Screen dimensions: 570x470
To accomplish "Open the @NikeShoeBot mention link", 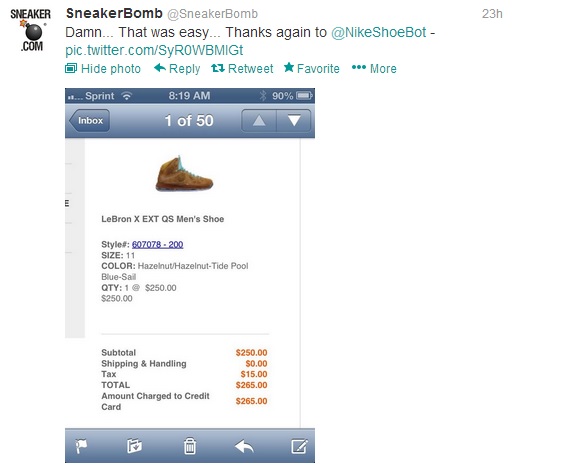I will point(378,32).
